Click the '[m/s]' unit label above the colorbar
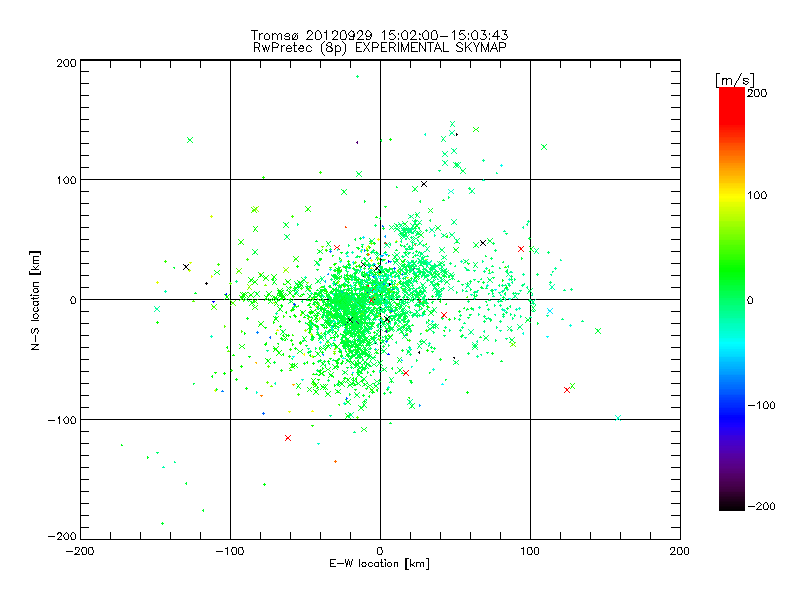800x600 pixels. pos(734,80)
